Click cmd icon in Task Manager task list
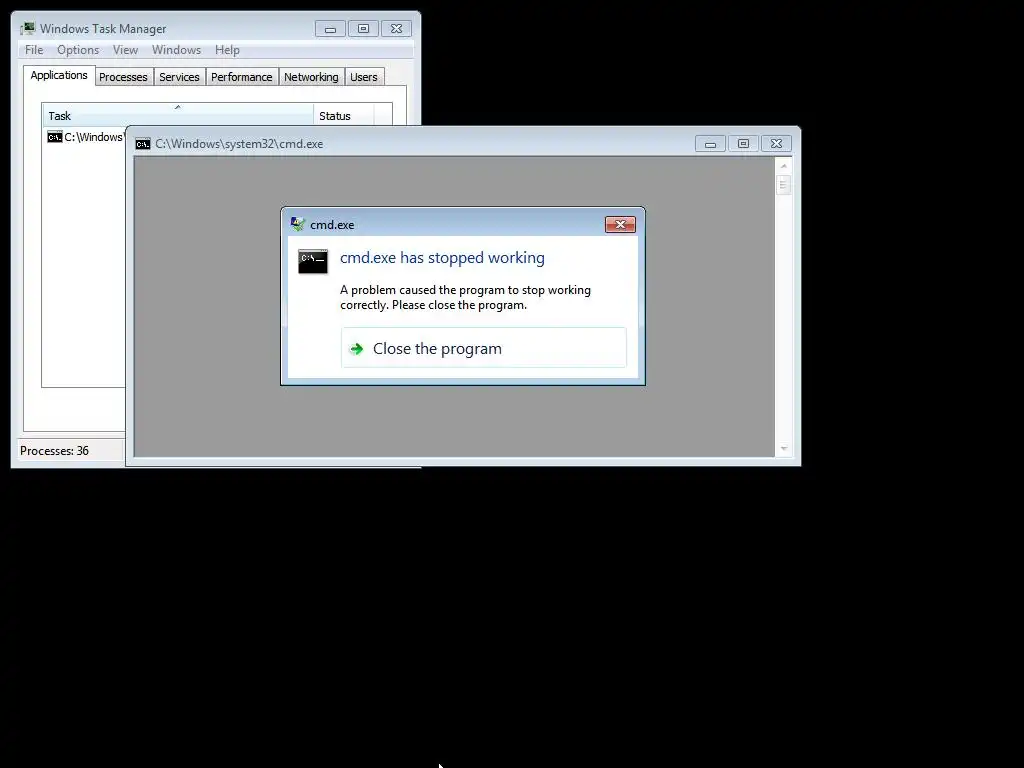This screenshot has height=768, width=1024. pos(55,137)
